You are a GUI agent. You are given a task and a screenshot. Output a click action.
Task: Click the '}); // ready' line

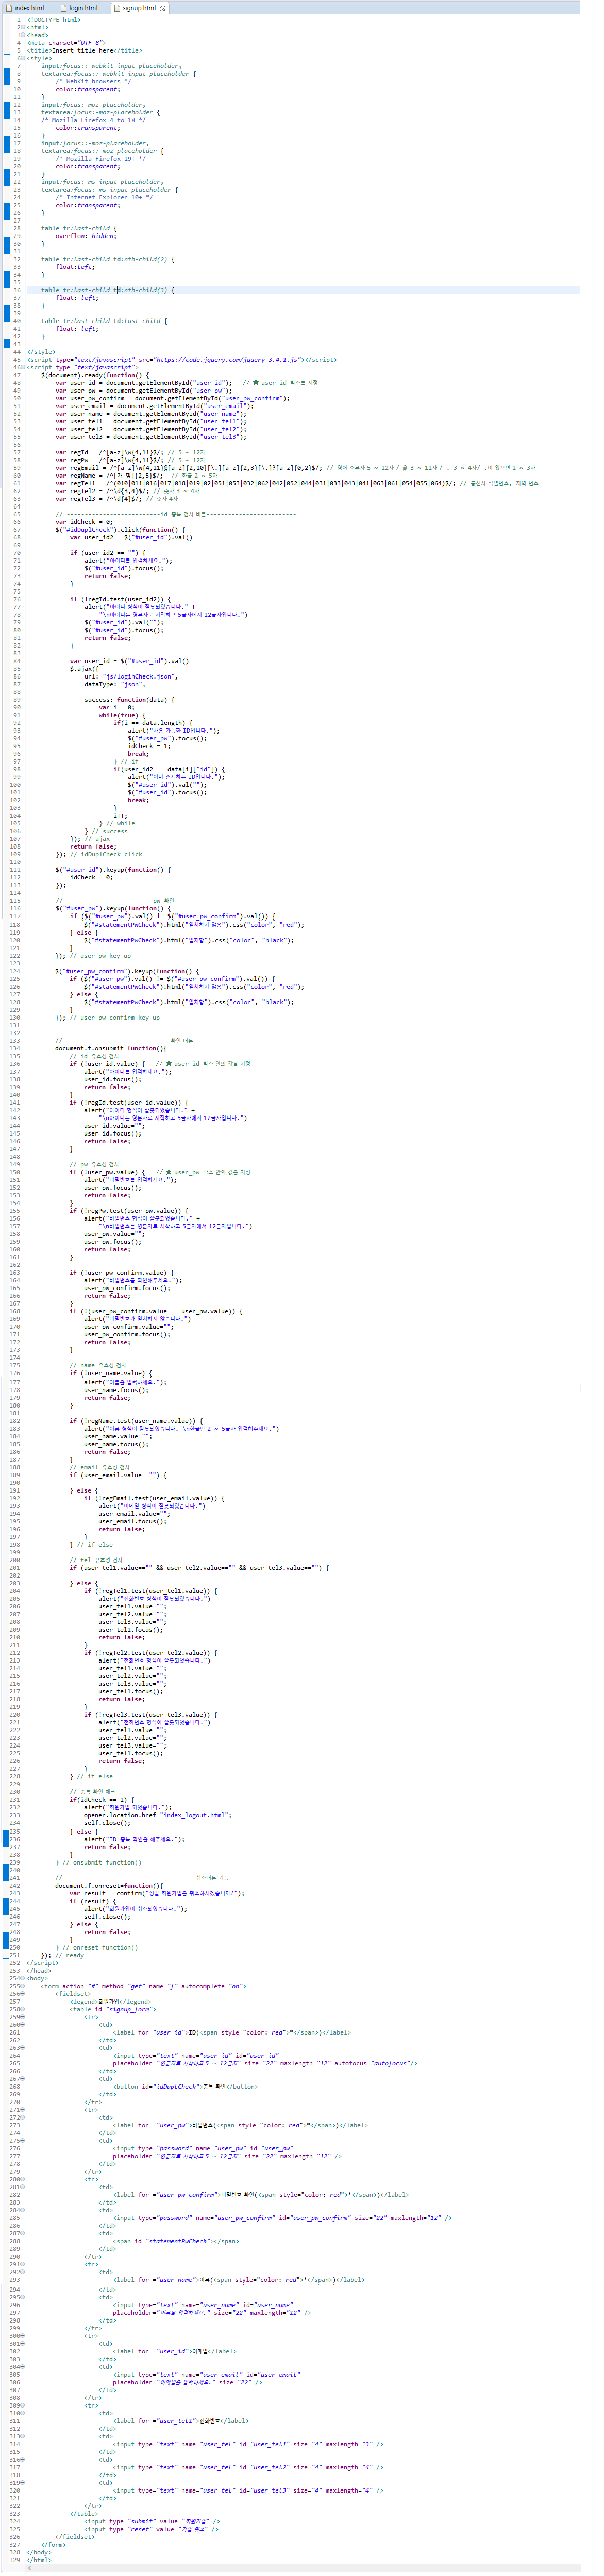[x=61, y=1955]
